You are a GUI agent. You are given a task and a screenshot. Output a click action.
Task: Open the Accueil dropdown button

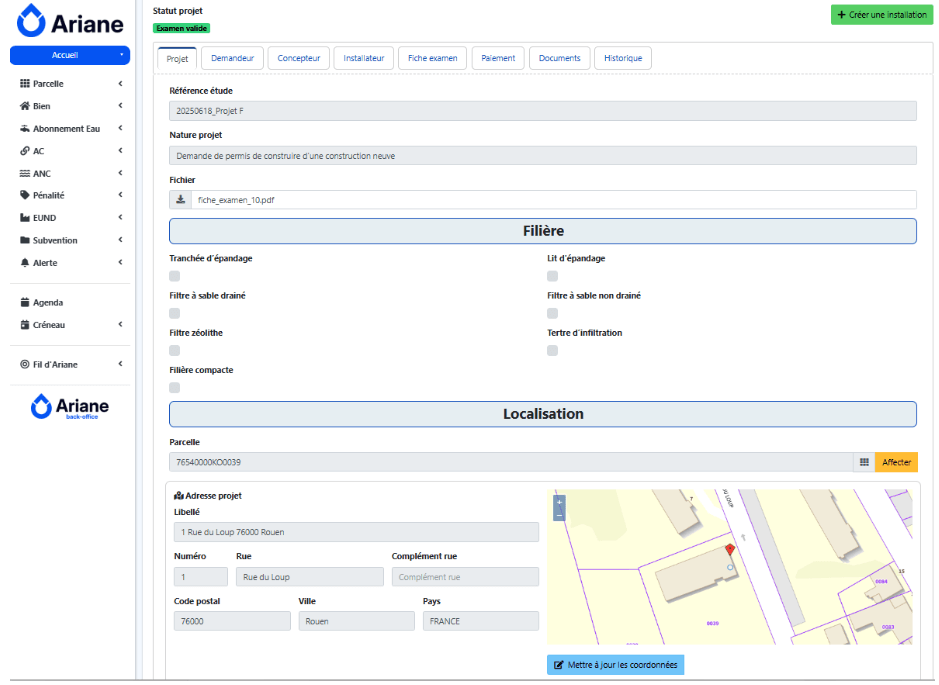tap(69, 55)
